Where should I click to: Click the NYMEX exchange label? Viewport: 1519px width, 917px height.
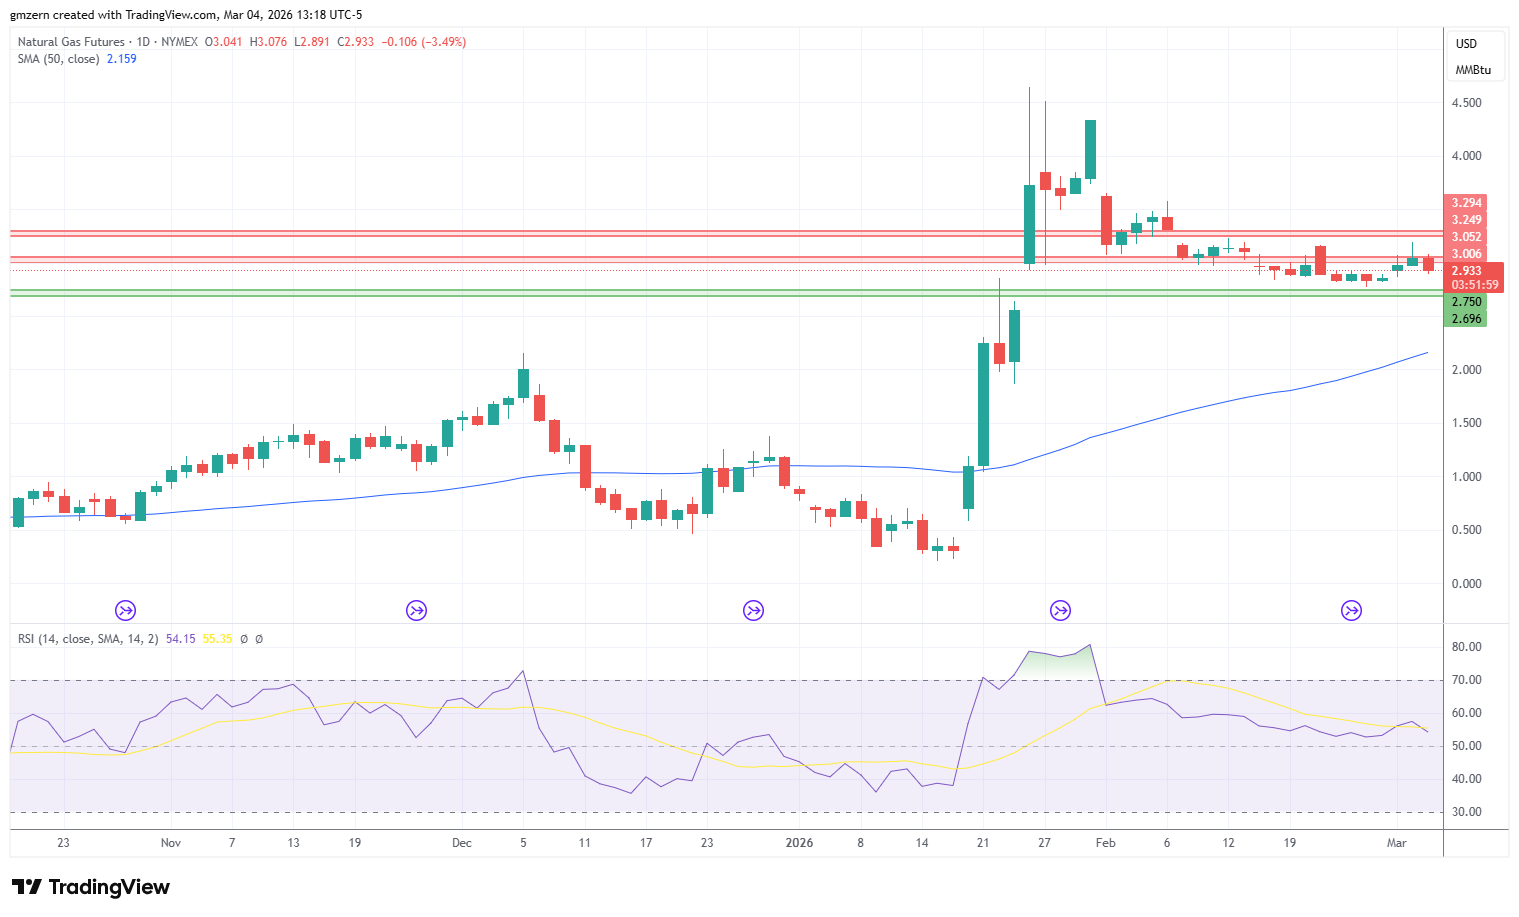[x=179, y=42]
